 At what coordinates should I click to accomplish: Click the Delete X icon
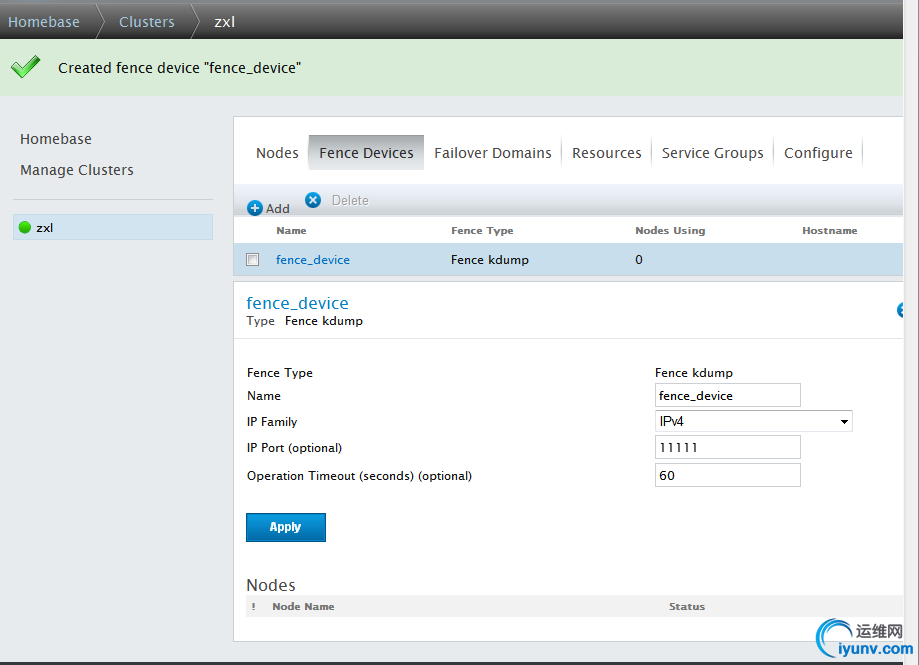pyautogui.click(x=313, y=200)
